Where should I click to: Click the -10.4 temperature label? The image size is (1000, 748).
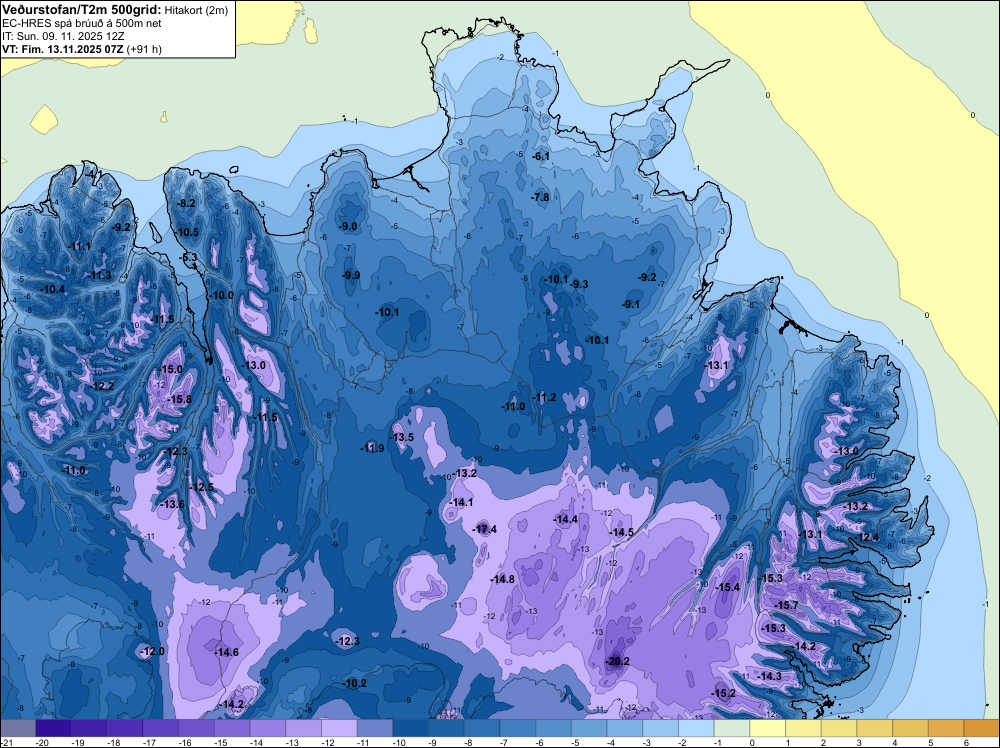(52, 290)
